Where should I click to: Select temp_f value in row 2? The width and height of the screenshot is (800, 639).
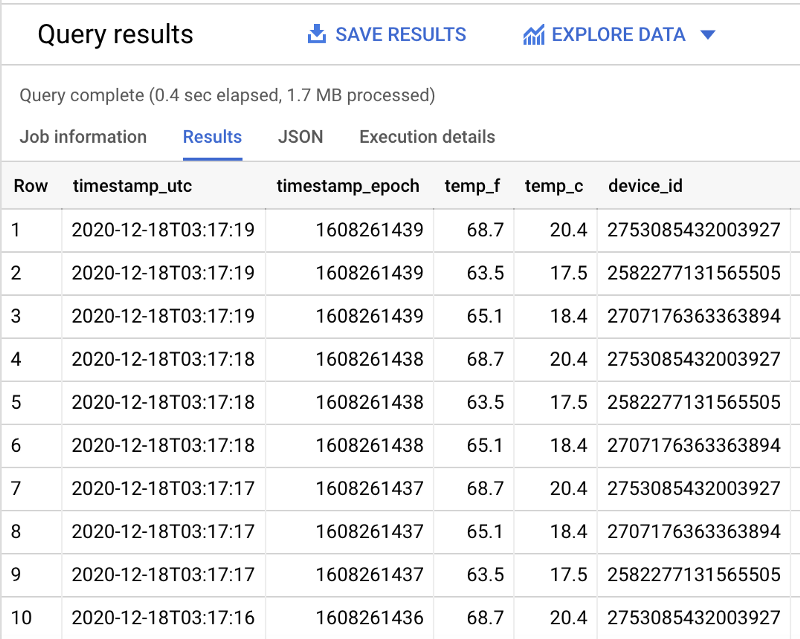(x=485, y=273)
